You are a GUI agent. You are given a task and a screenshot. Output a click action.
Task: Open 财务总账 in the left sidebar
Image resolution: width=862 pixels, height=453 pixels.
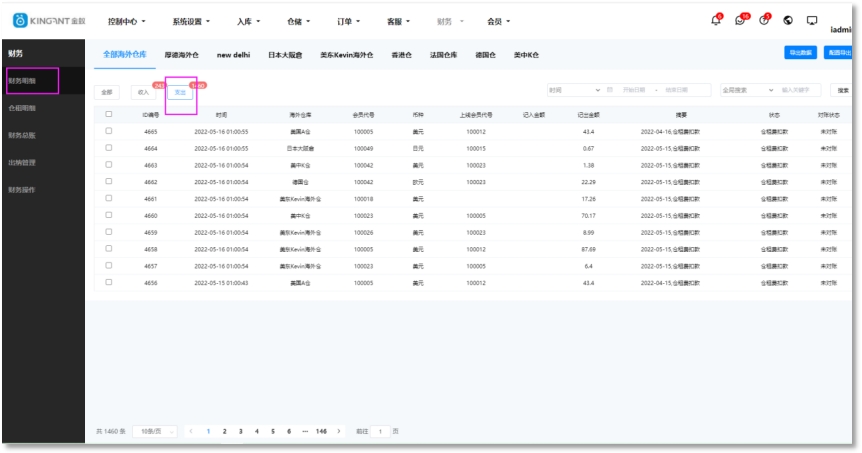coord(22,135)
